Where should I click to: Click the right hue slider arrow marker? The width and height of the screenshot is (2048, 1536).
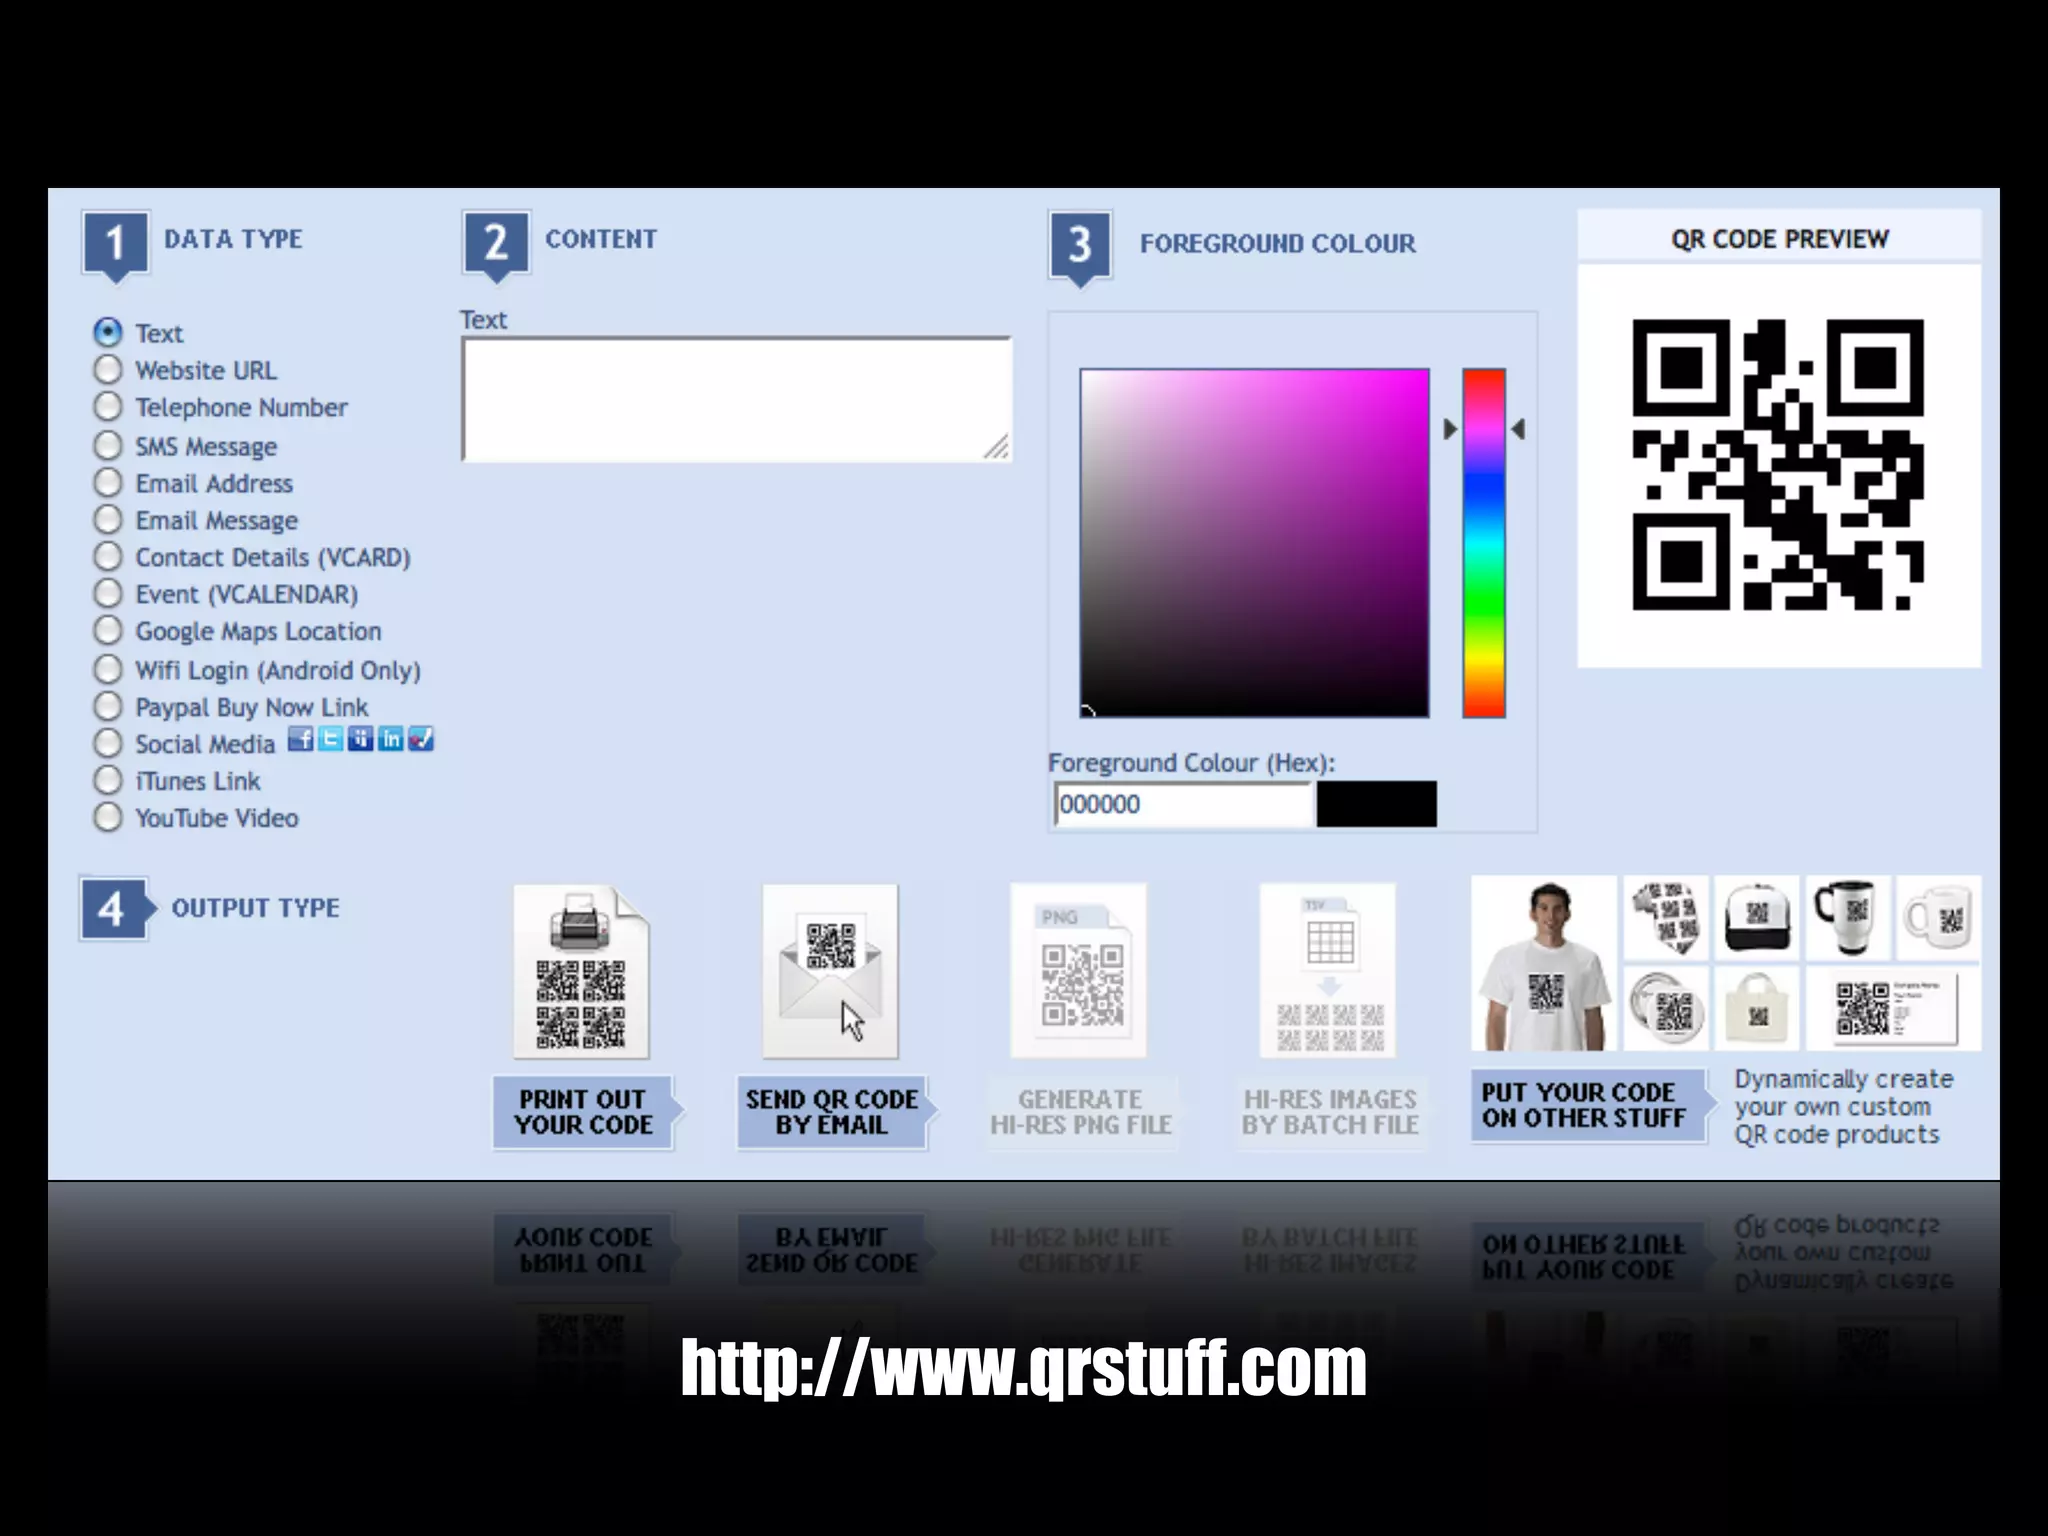1518,429
